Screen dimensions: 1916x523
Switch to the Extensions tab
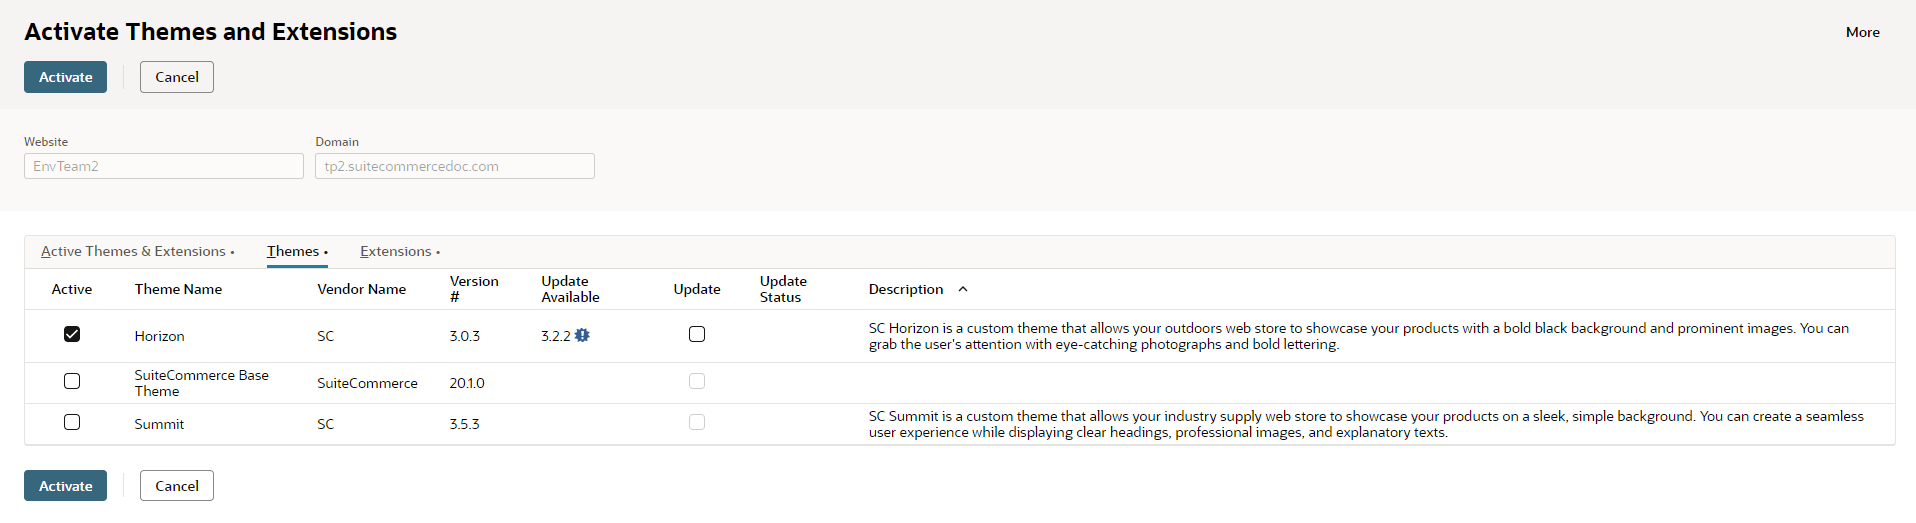400,251
